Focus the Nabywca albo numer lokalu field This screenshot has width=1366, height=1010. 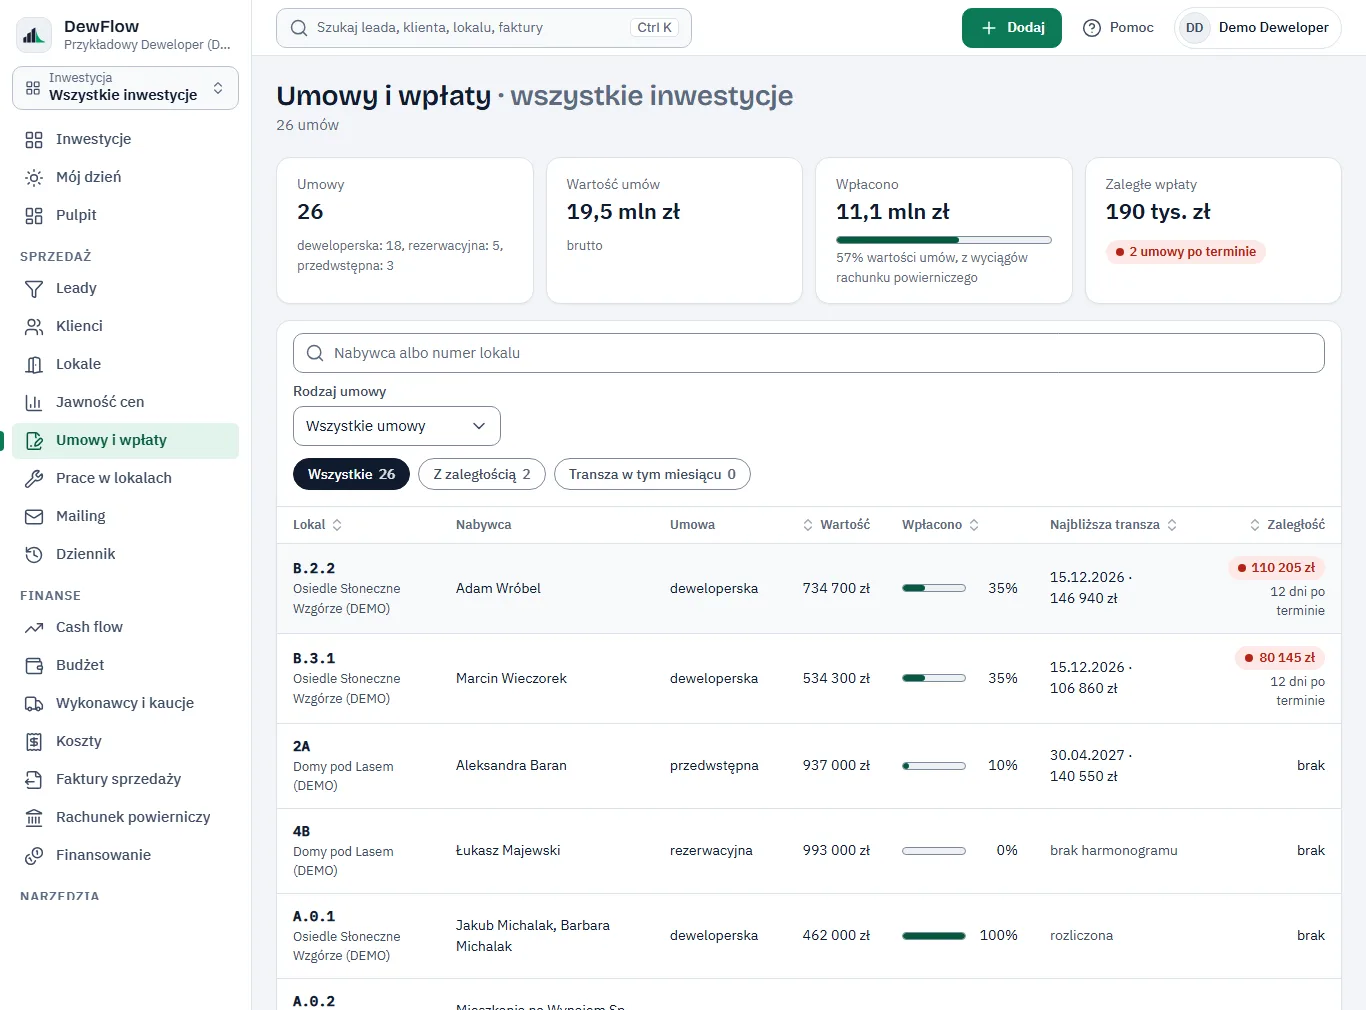point(809,353)
